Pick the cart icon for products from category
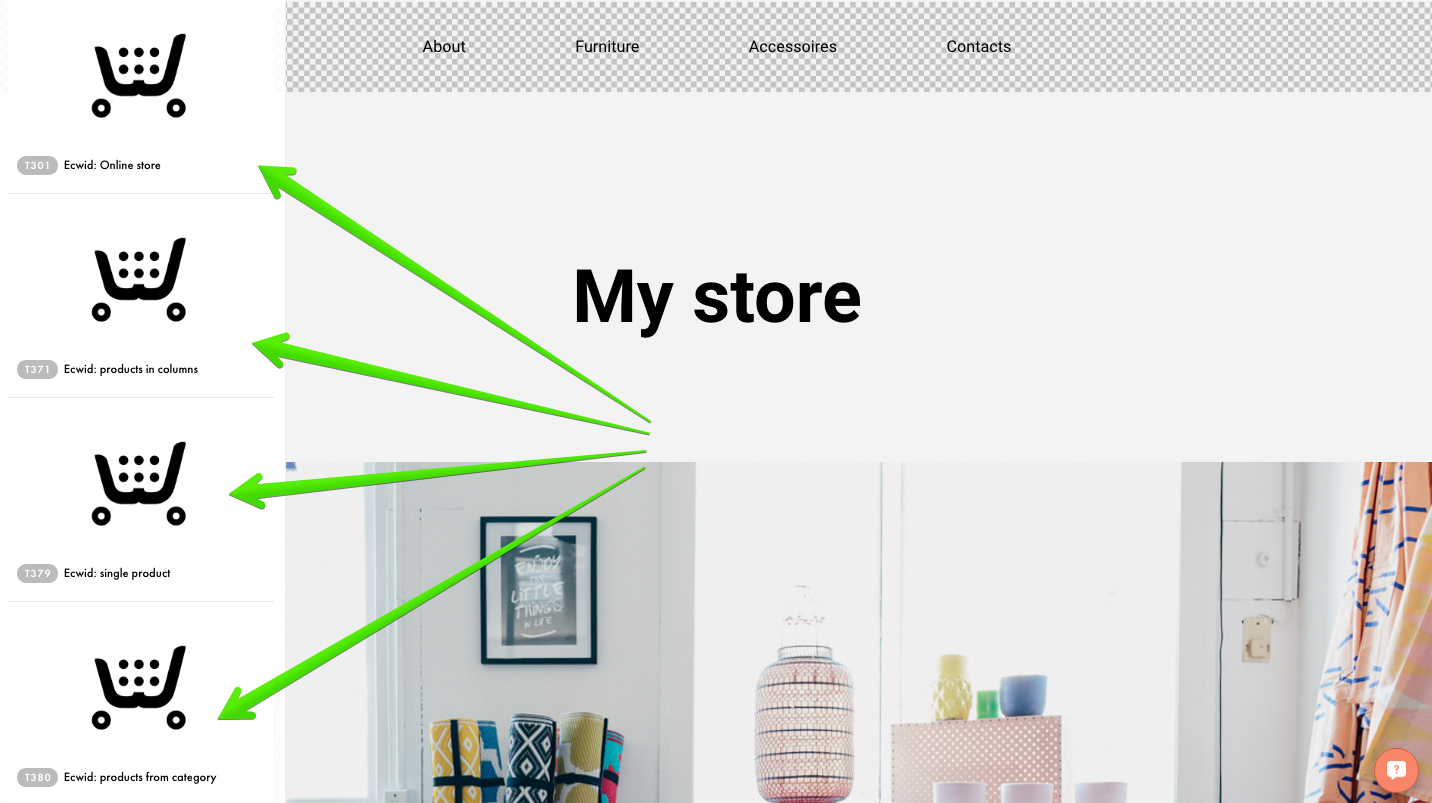The height and width of the screenshot is (803, 1432). point(139,688)
